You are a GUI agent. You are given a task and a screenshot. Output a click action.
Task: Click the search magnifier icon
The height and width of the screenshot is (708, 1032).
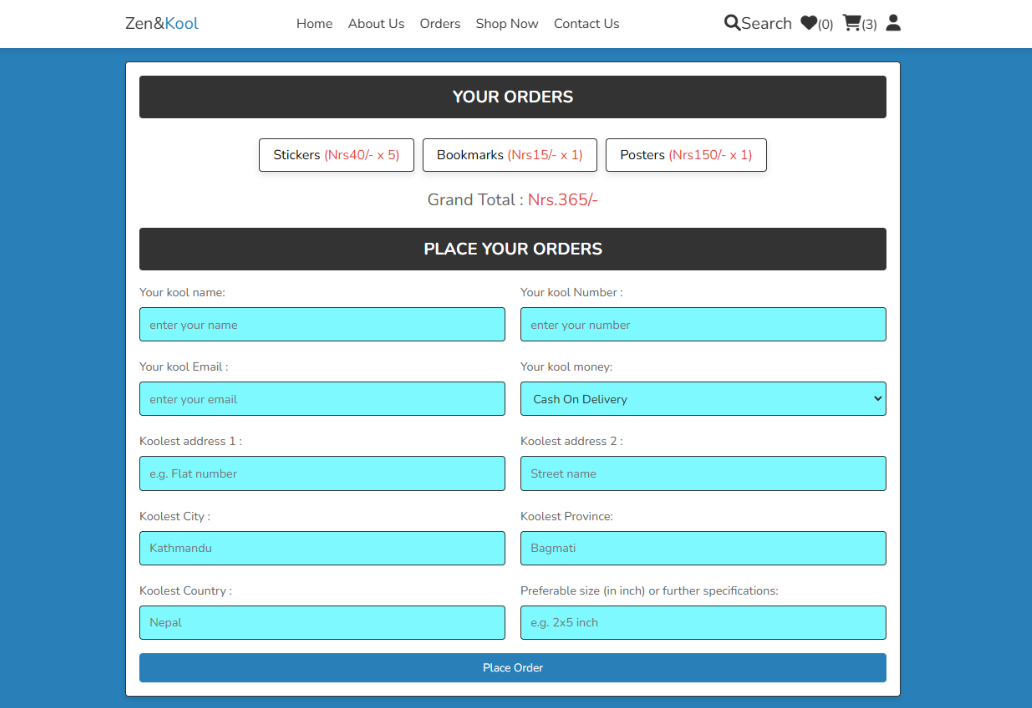tap(732, 23)
